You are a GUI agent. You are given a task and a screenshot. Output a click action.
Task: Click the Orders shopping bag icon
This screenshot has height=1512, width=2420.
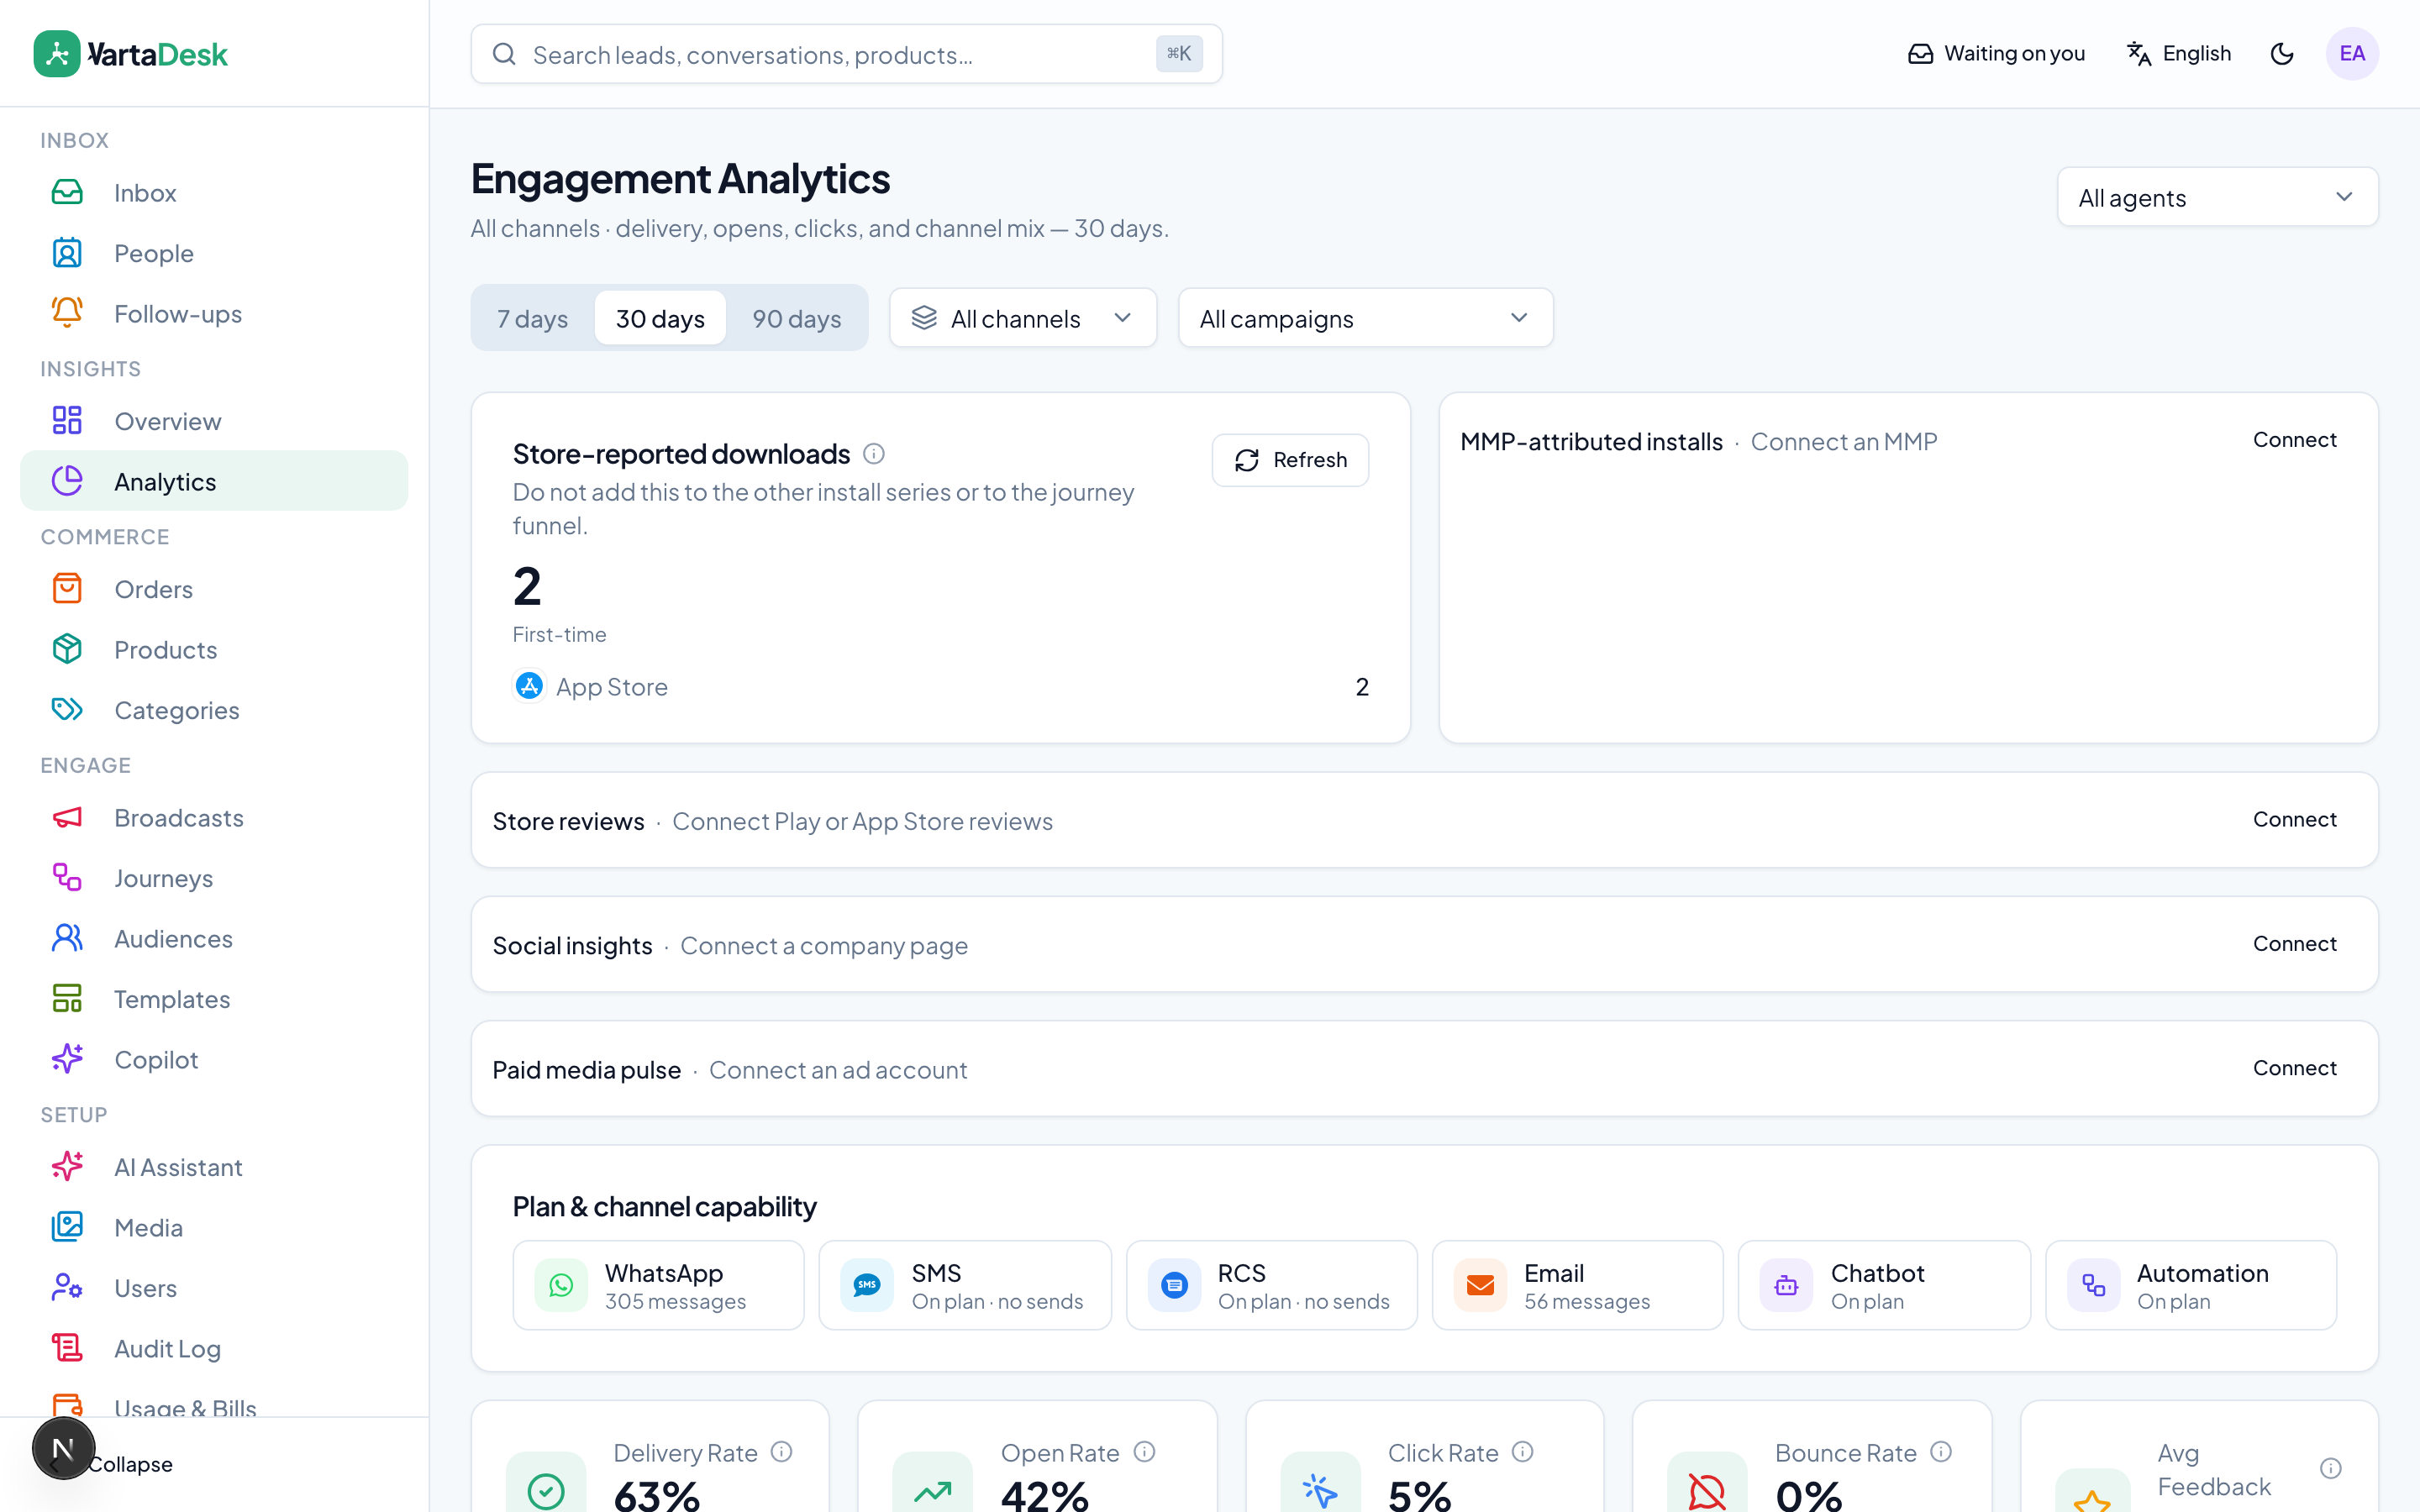(67, 589)
